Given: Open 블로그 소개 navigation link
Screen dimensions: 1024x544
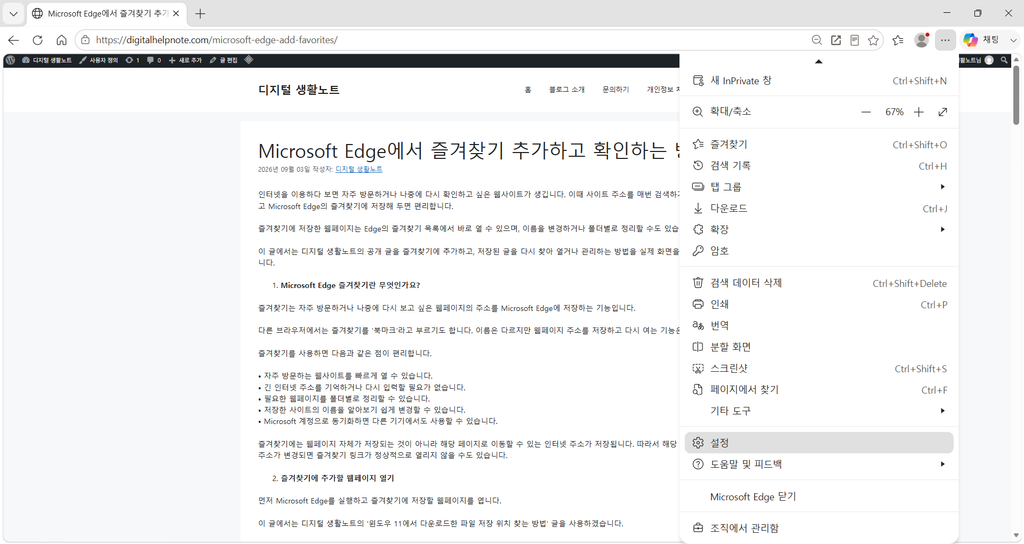Looking at the screenshot, I should tap(566, 89).
